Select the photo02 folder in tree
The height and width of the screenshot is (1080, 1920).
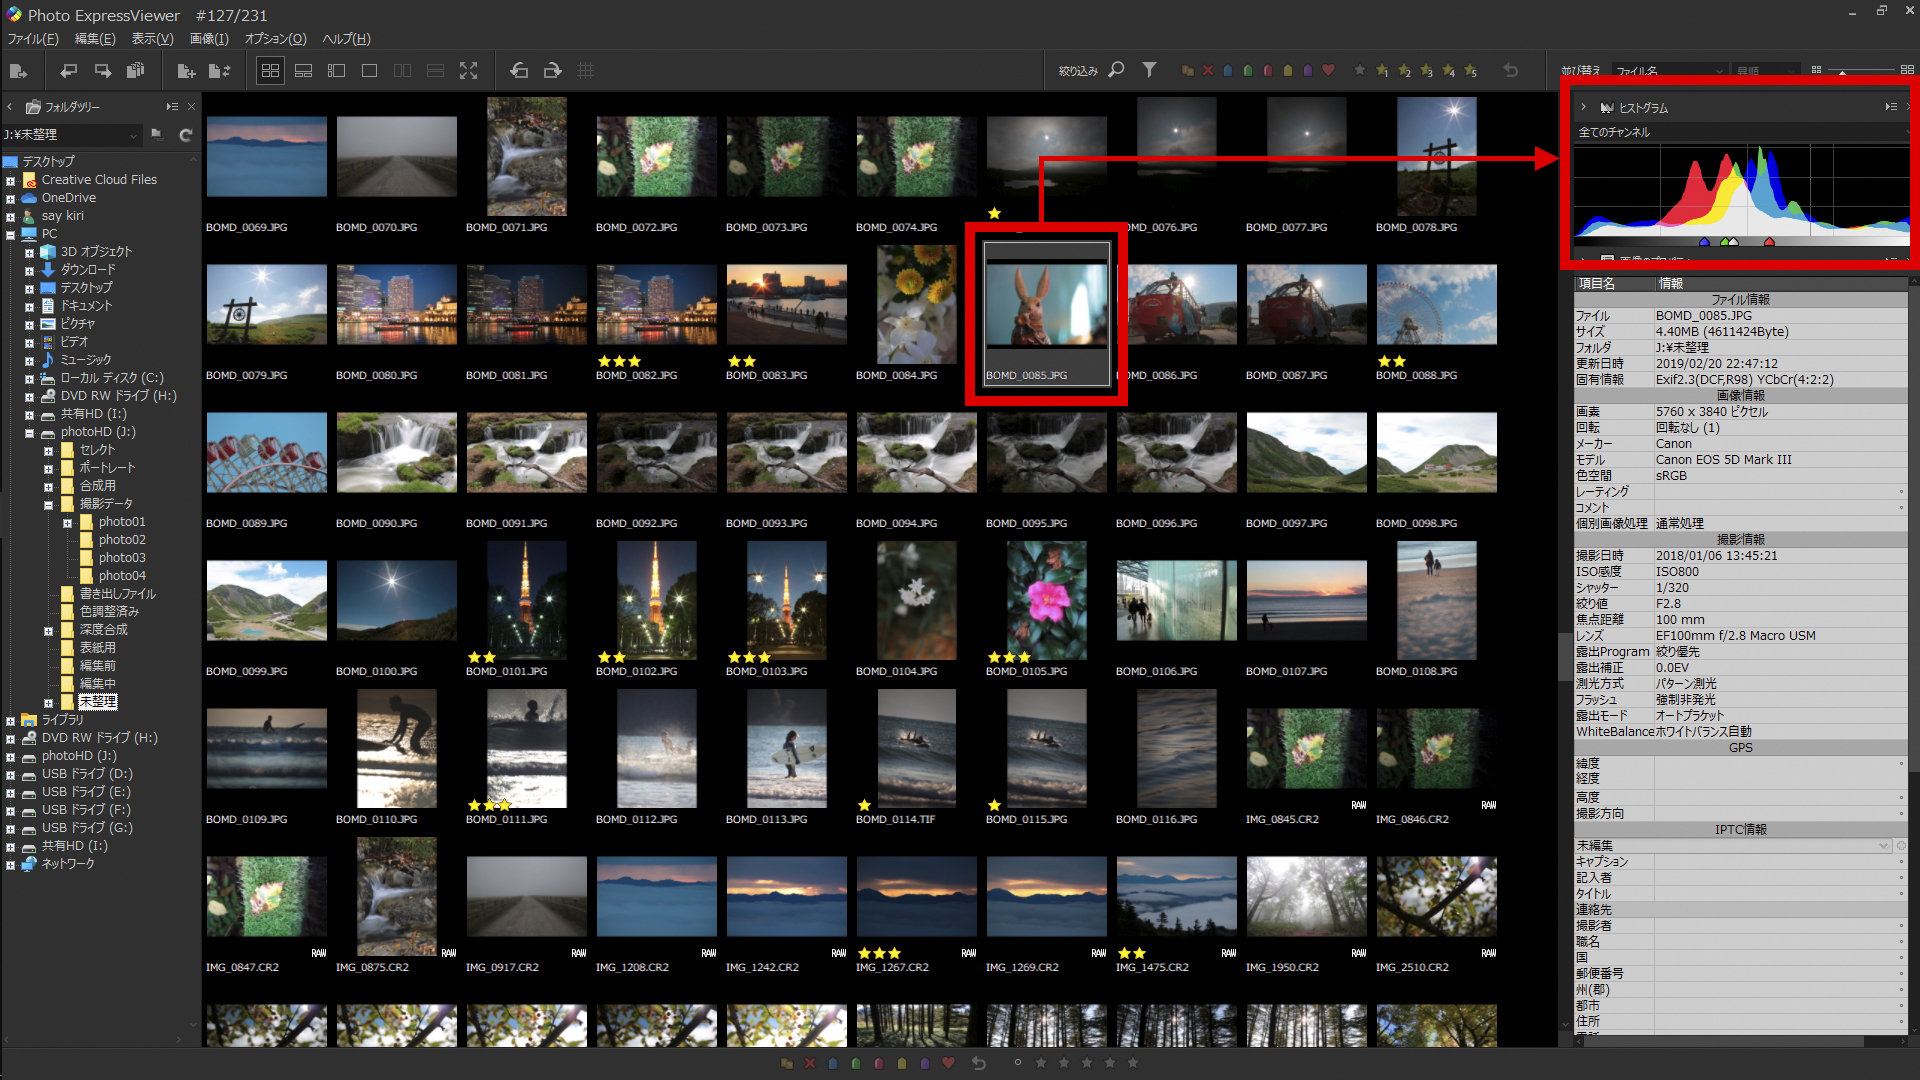(122, 540)
